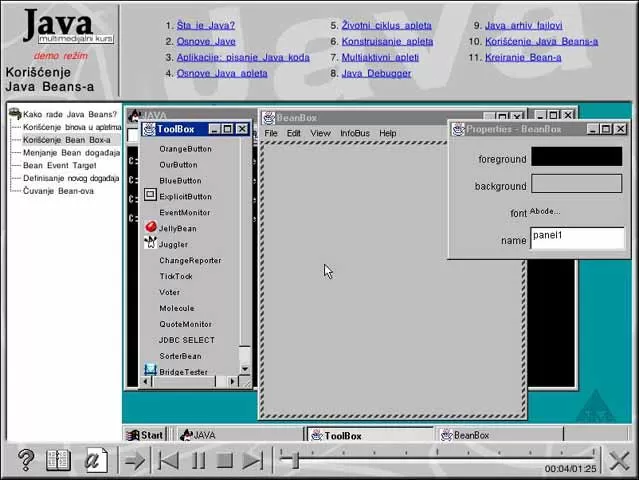The width and height of the screenshot is (639, 480).
Task: Open Menjanje Bean događaja topic
Action: [71, 153]
